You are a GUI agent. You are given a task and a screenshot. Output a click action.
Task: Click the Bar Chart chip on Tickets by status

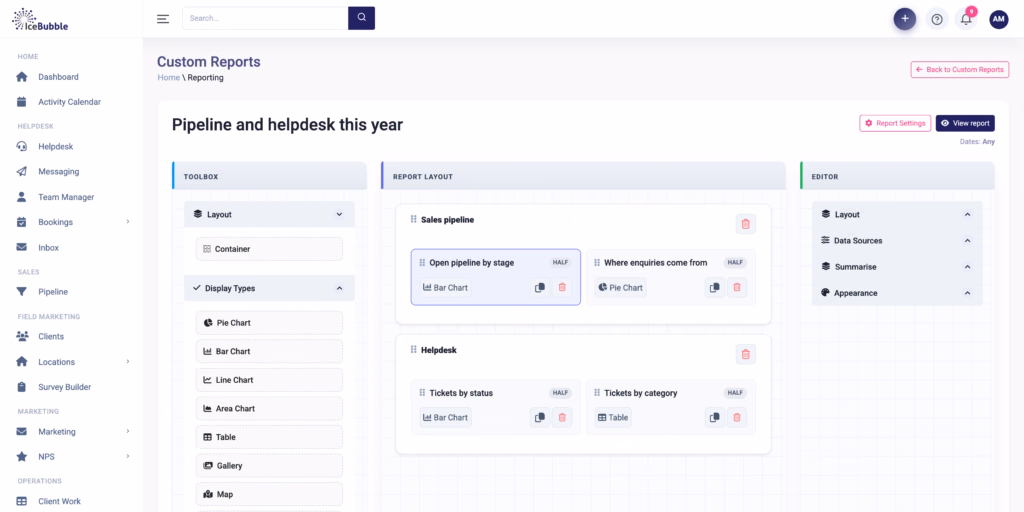pos(445,417)
